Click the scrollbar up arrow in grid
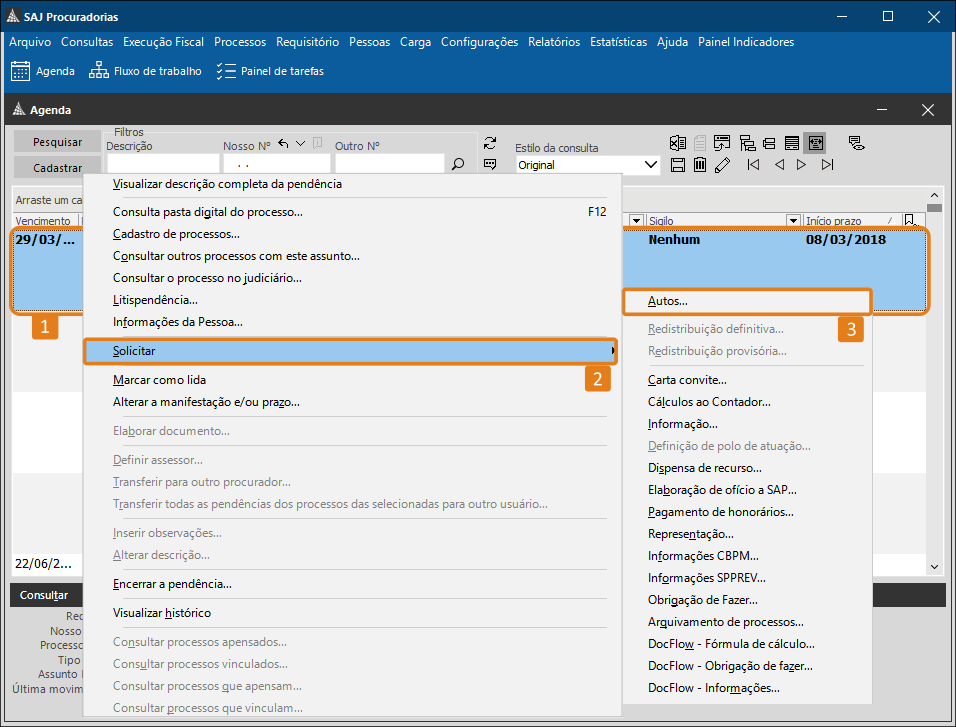Image resolution: width=956 pixels, height=727 pixels. pyautogui.click(x=934, y=196)
